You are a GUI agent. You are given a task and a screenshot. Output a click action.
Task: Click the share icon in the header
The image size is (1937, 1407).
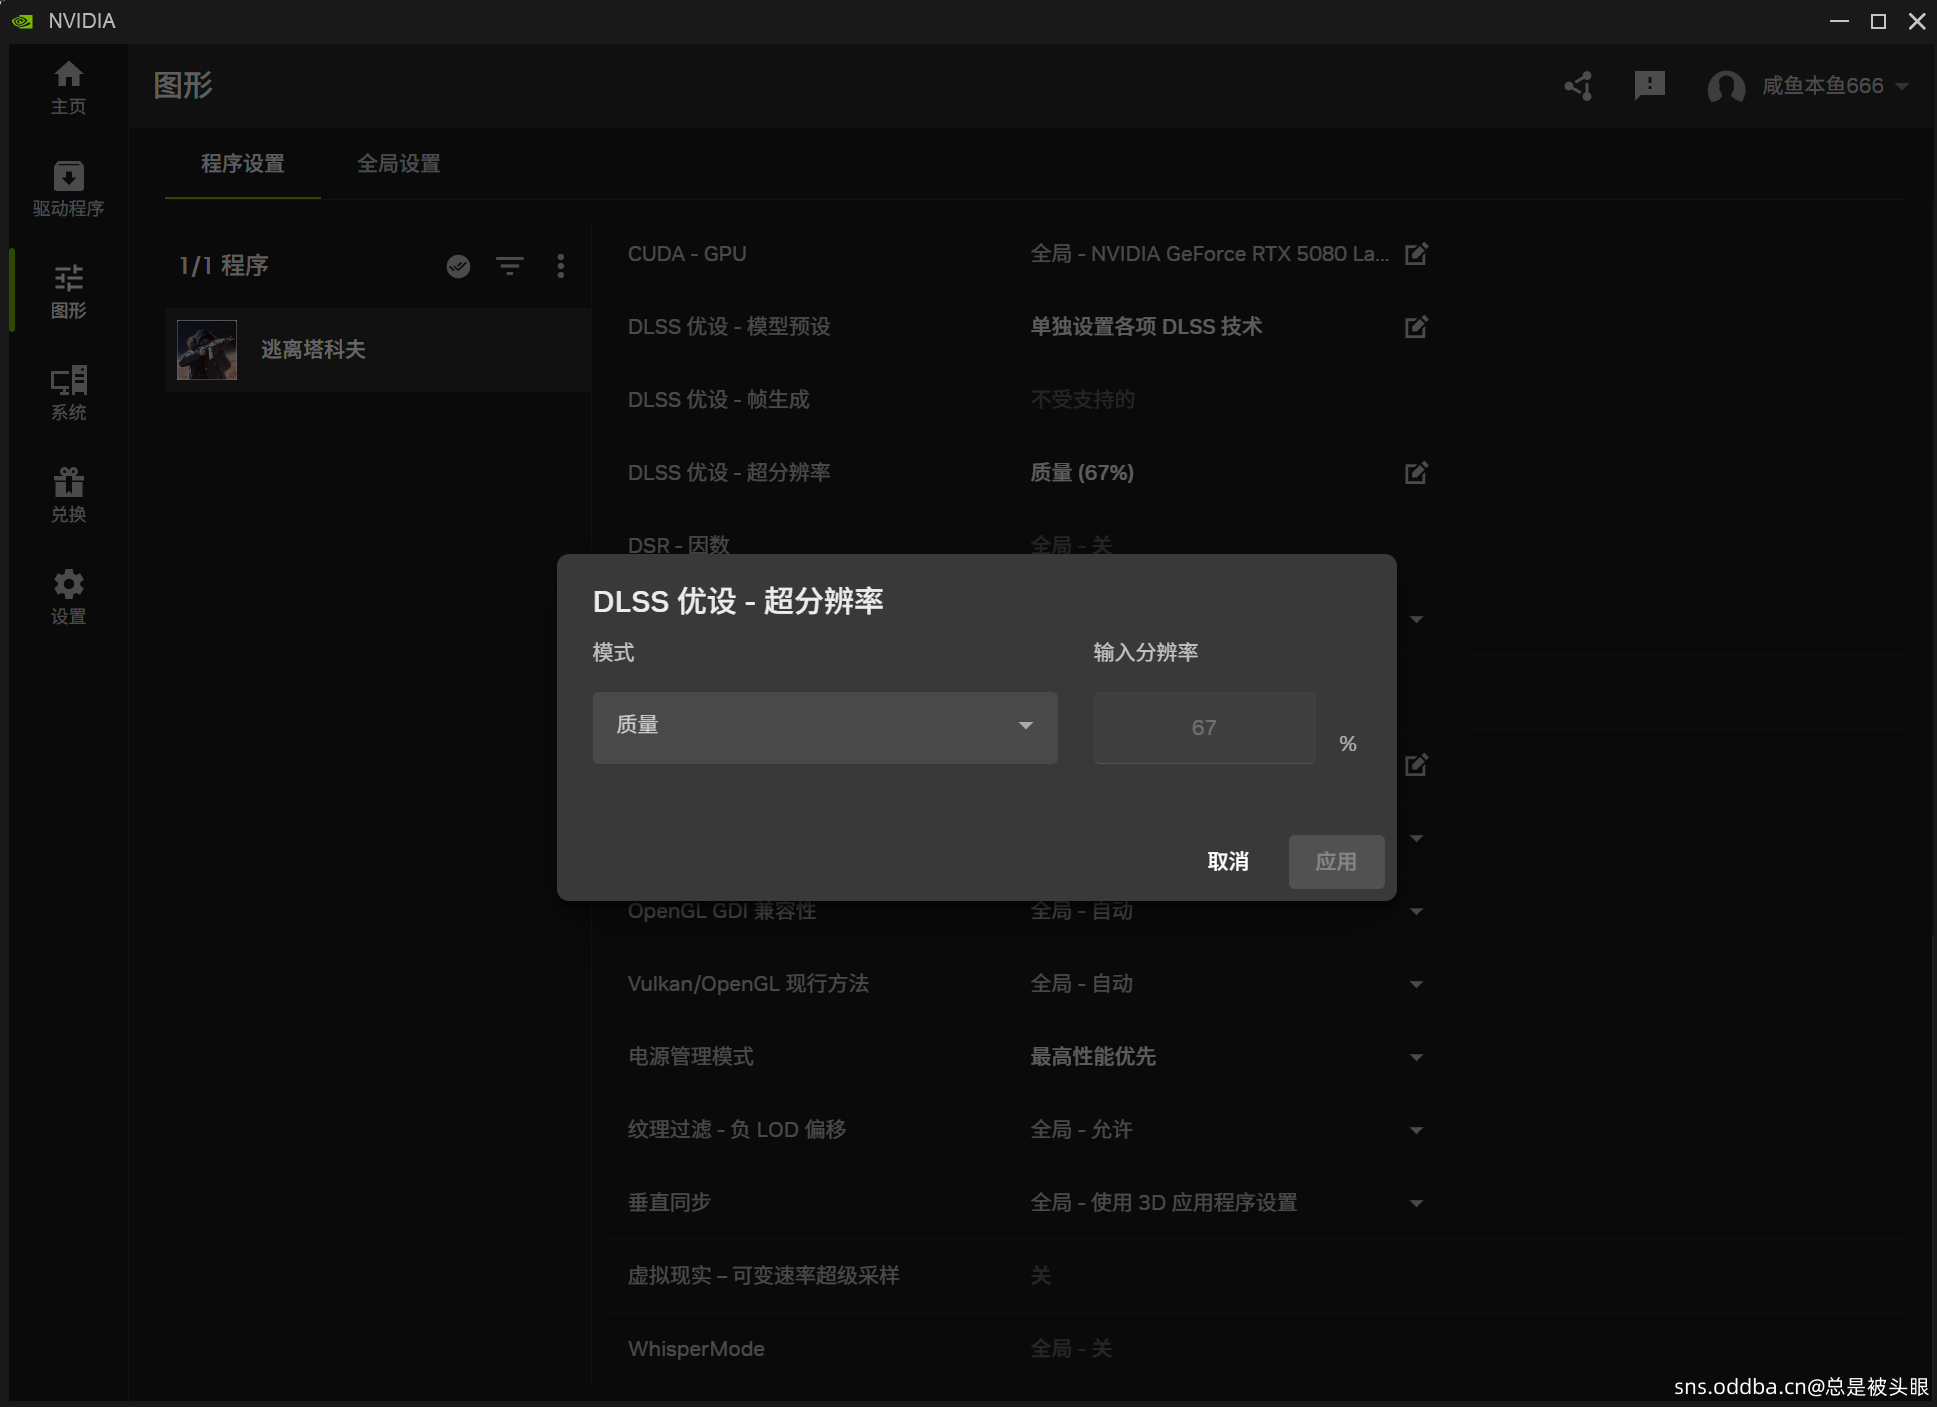tap(1579, 86)
